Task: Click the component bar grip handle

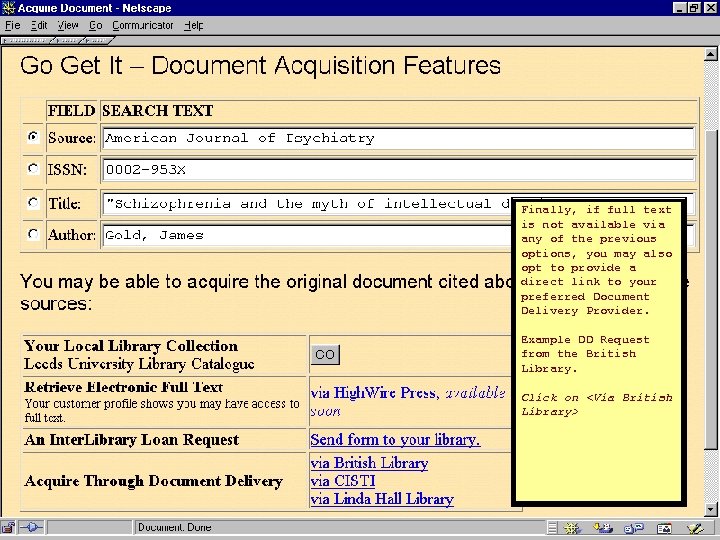Action: point(552,529)
